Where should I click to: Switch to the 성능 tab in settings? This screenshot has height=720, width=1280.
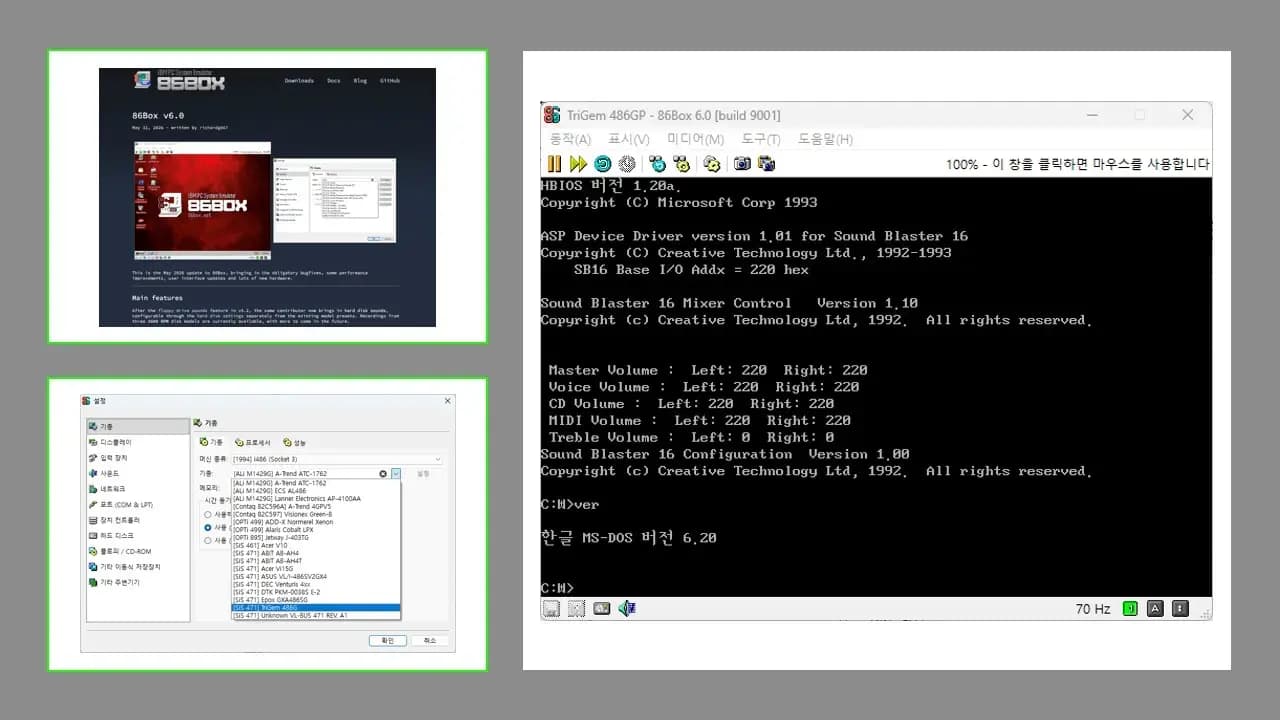(x=295, y=442)
